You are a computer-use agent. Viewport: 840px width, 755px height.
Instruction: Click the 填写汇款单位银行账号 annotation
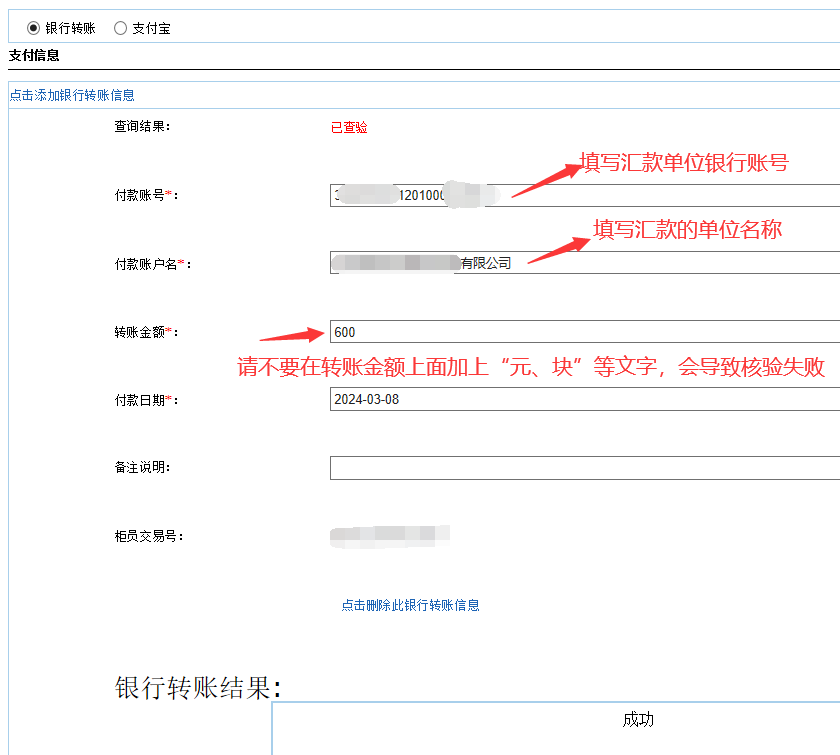pos(684,163)
